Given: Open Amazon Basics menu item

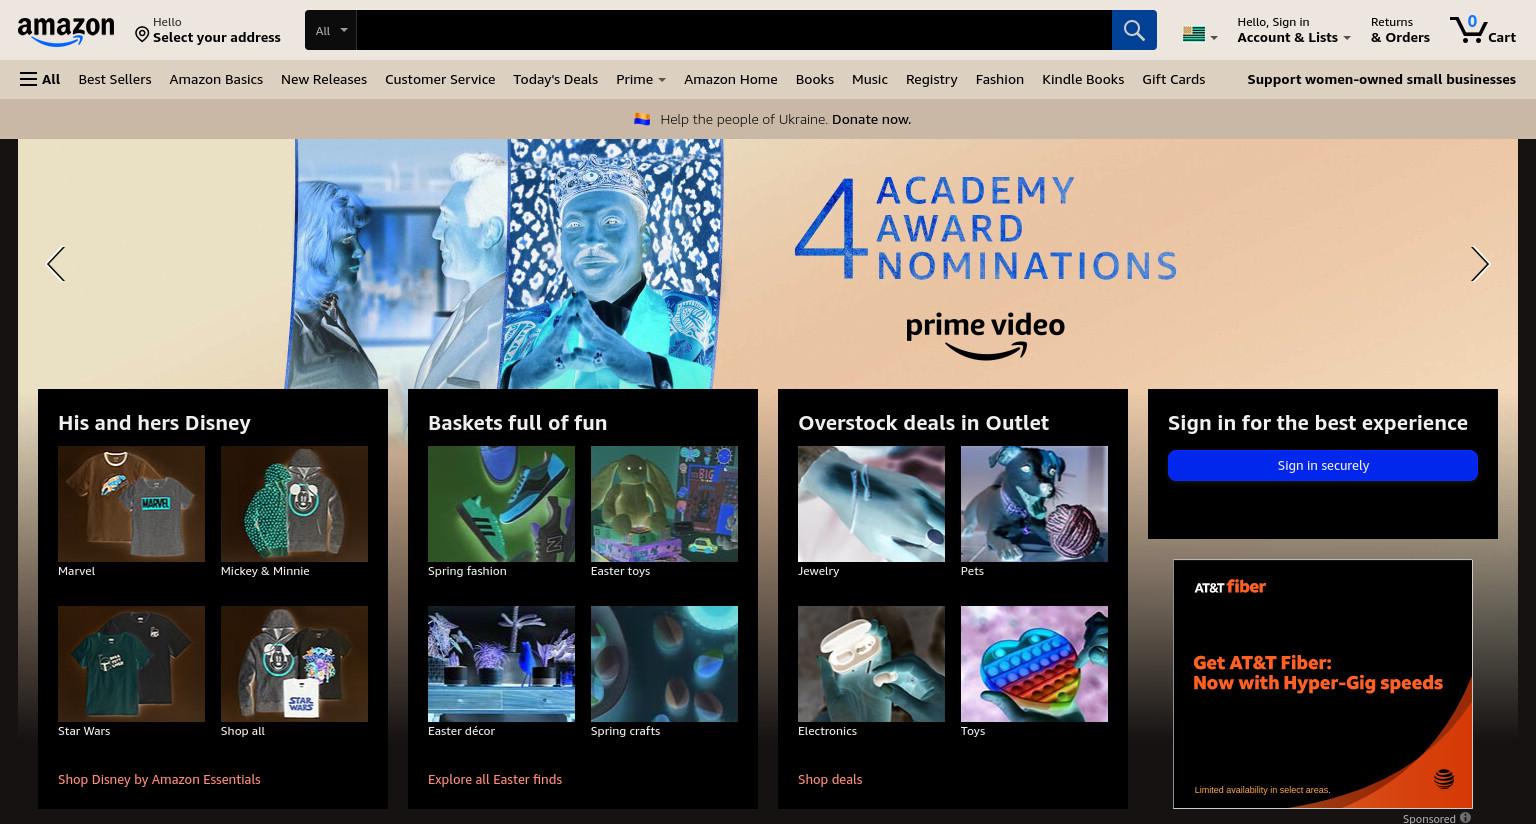Looking at the screenshot, I should (216, 79).
